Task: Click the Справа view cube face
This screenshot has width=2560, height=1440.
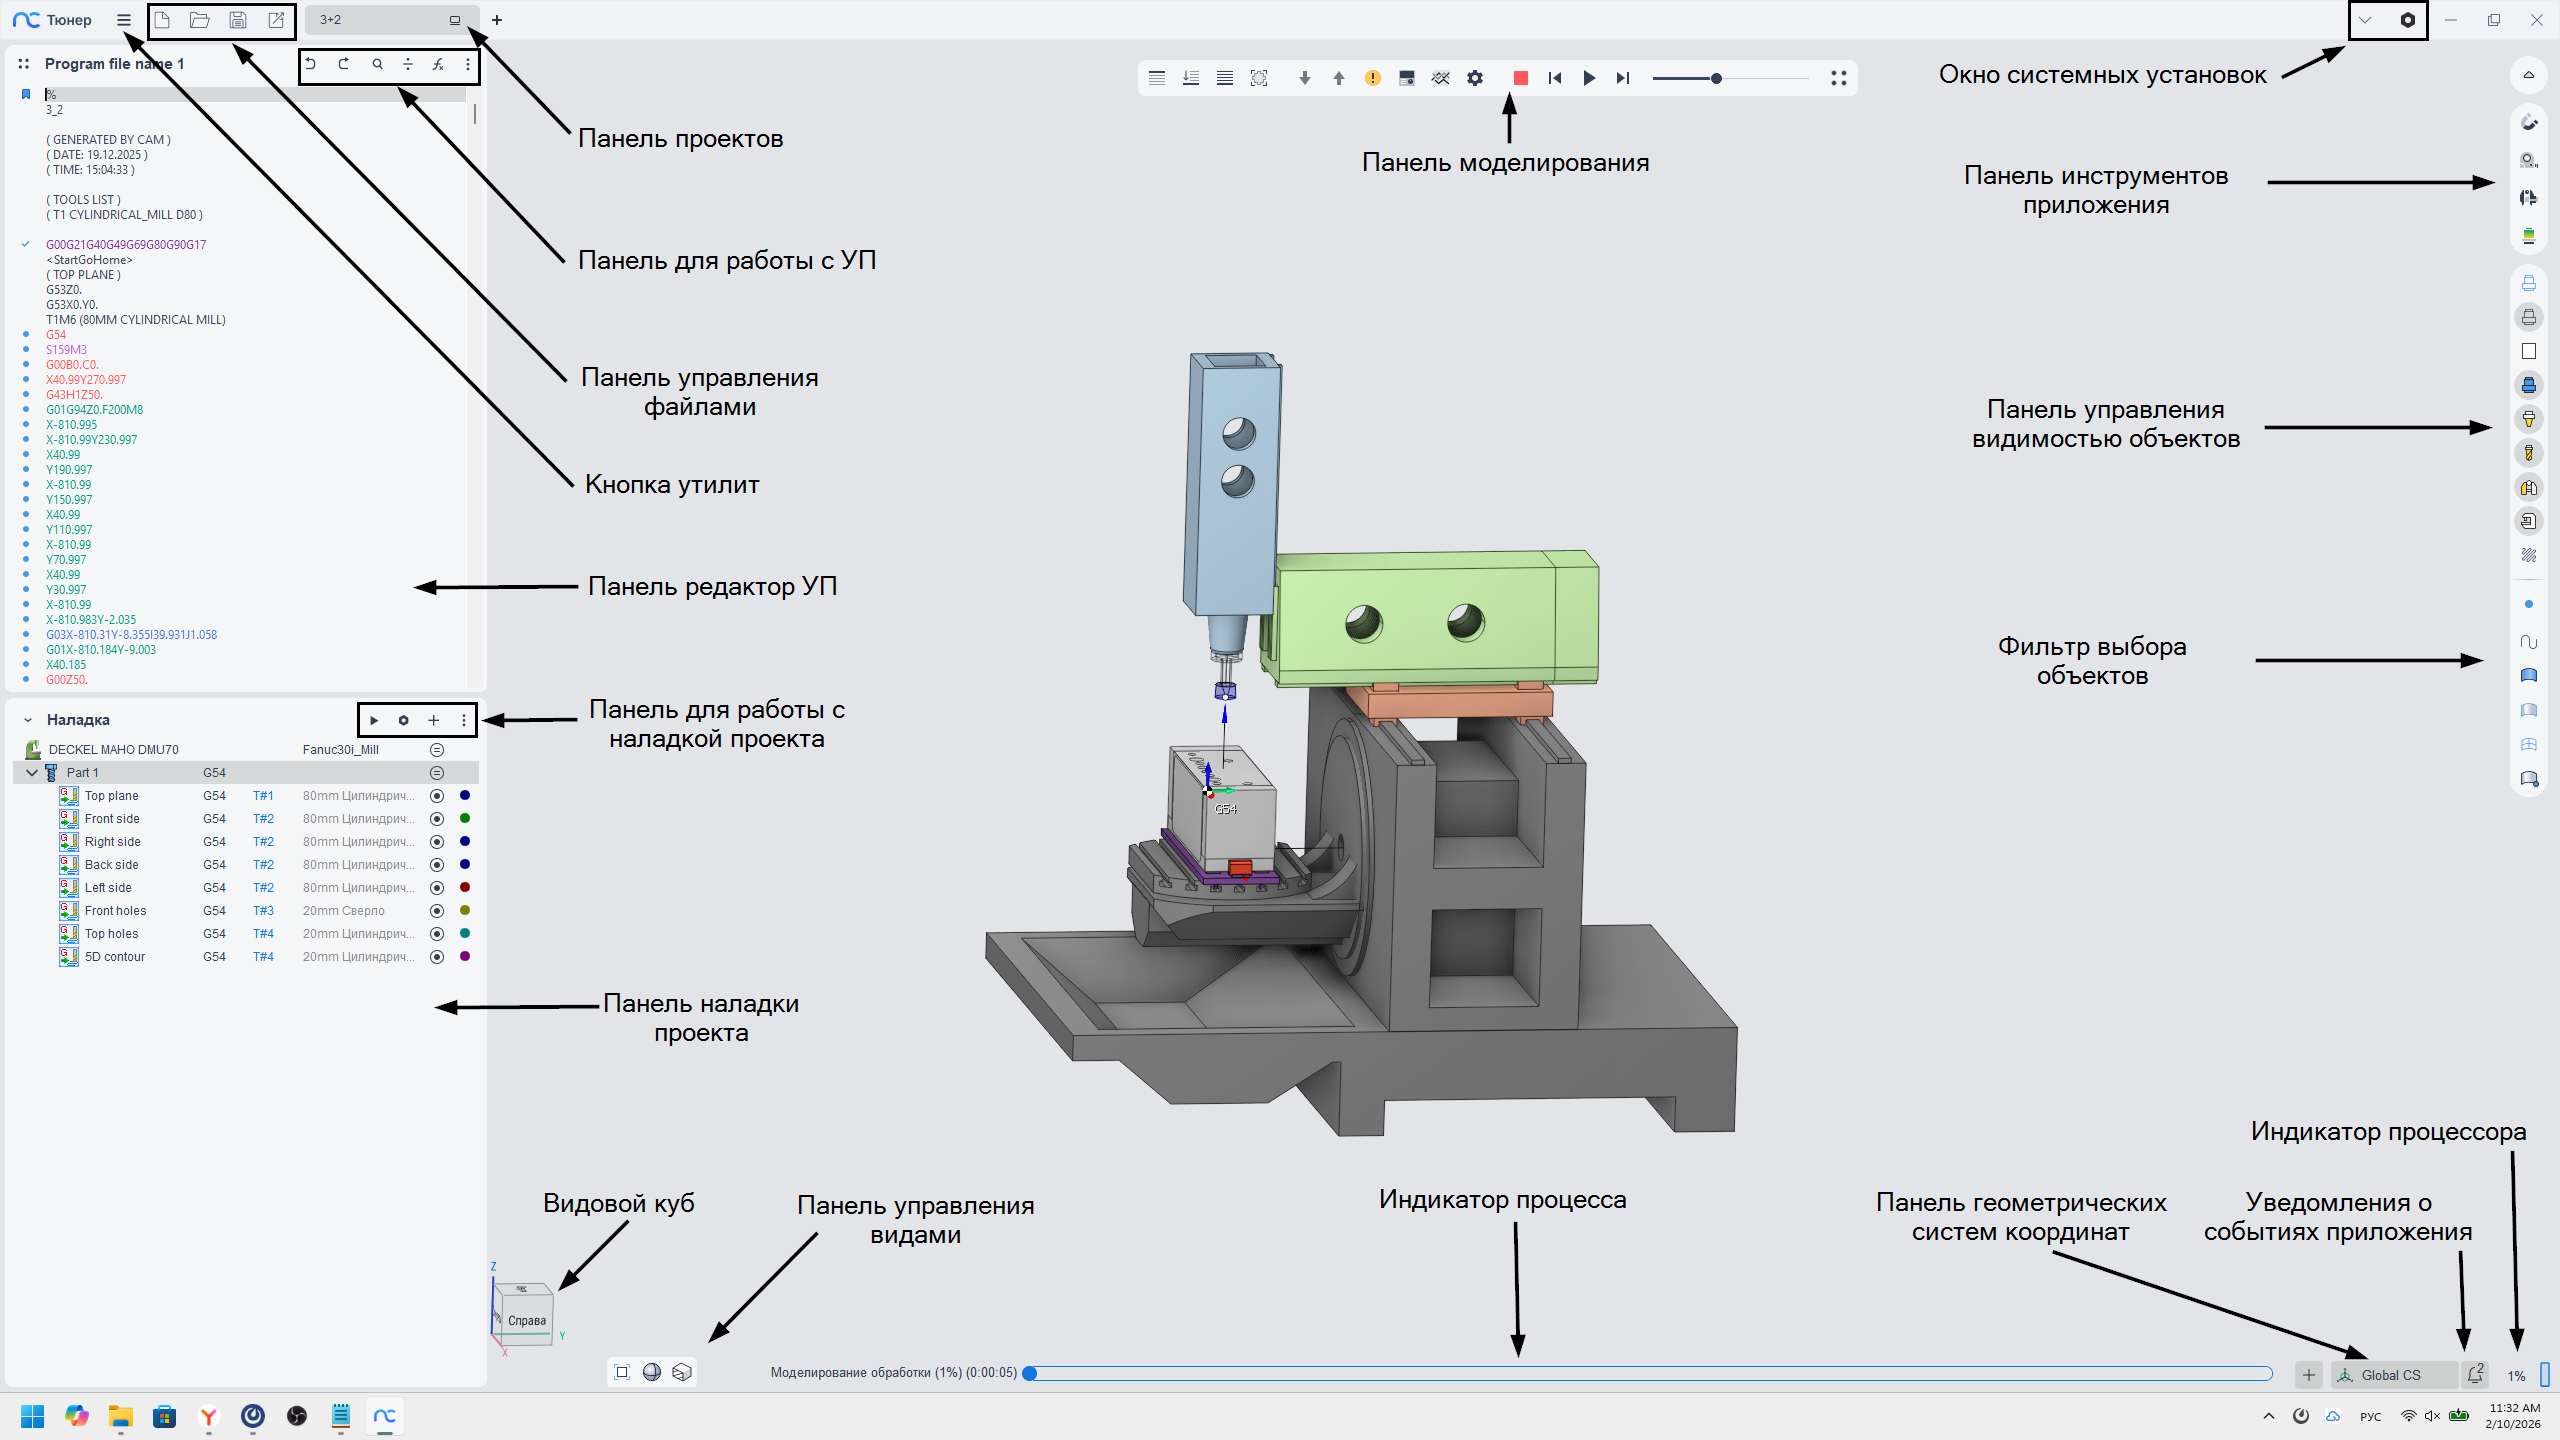Action: tap(527, 1320)
